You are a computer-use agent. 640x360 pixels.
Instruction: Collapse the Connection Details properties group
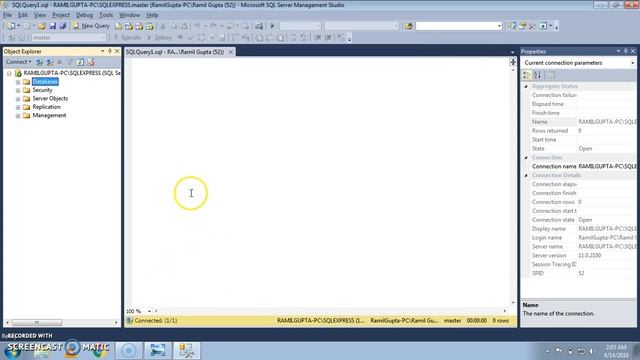click(x=526, y=176)
